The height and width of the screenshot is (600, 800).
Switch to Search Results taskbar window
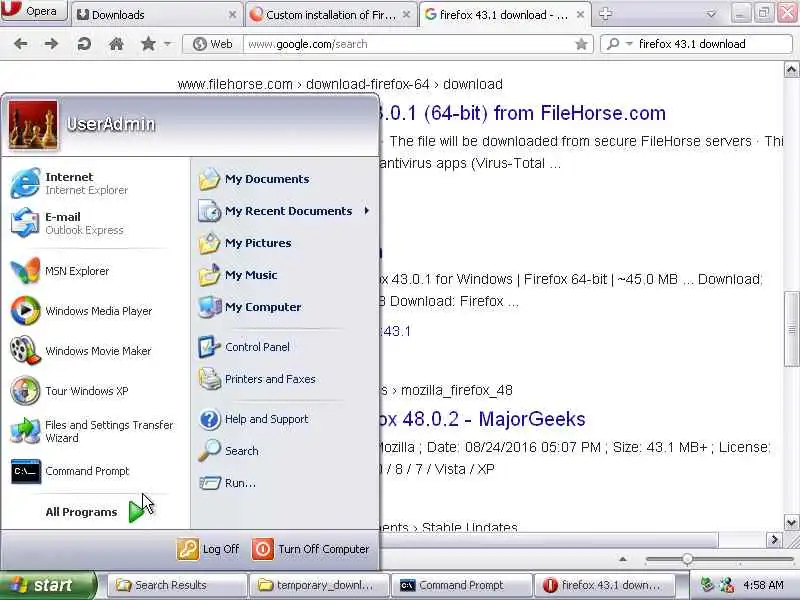click(x=176, y=585)
